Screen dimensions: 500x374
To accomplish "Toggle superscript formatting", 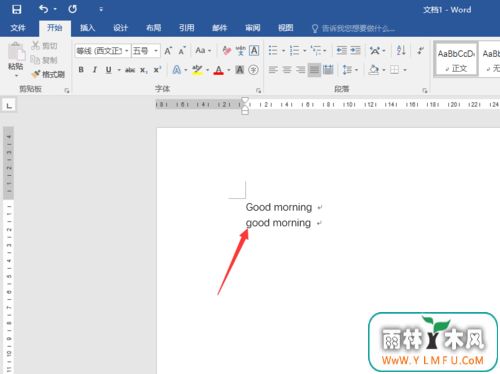I will tap(157, 70).
